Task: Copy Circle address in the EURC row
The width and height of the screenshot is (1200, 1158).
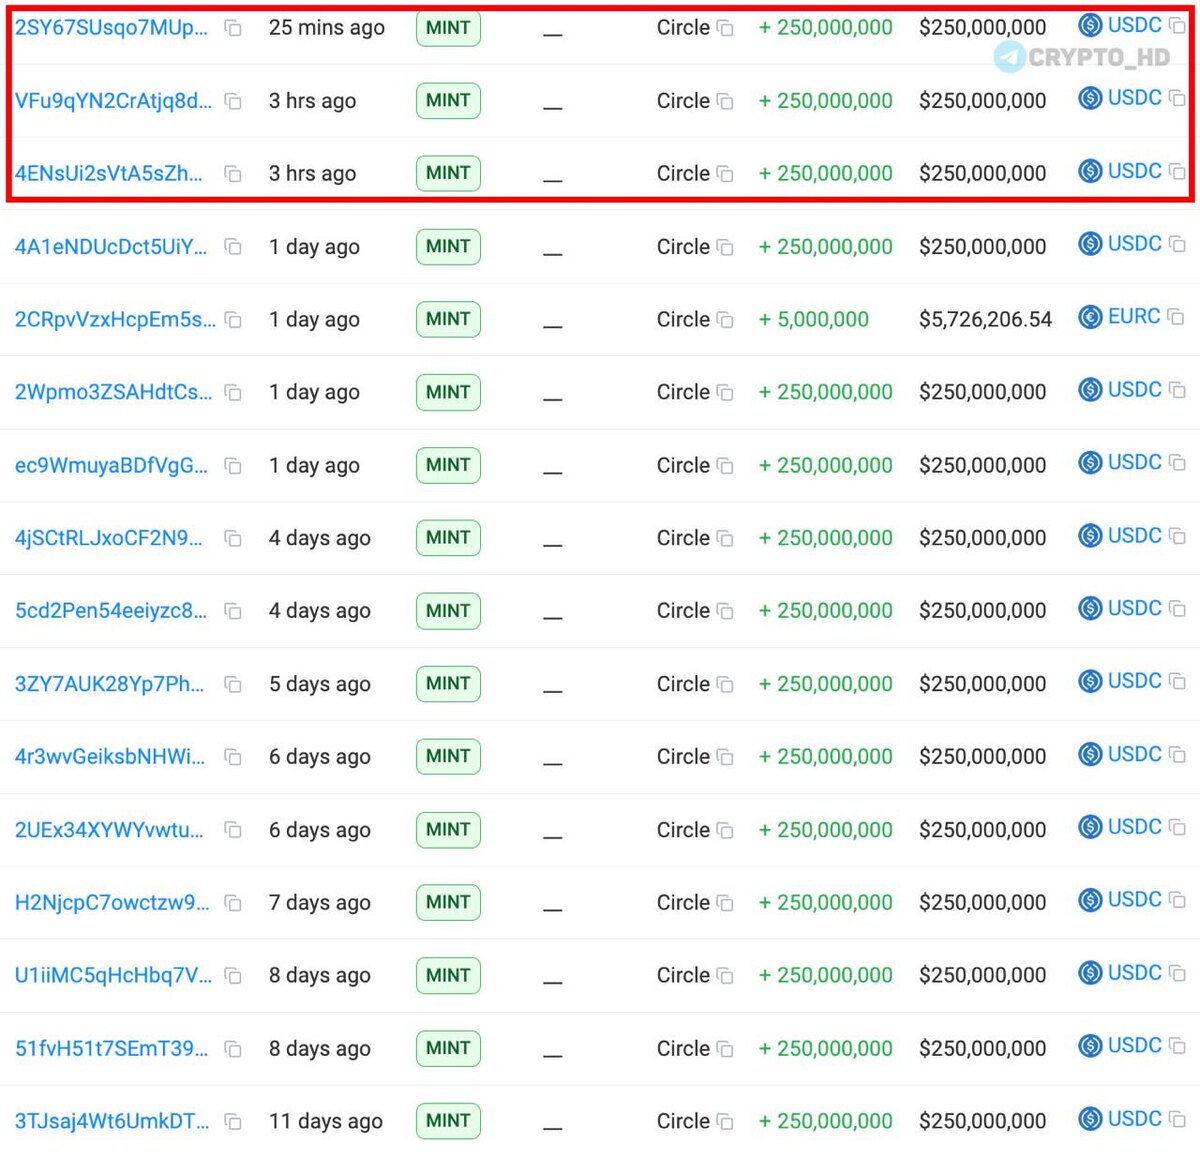Action: (x=725, y=321)
